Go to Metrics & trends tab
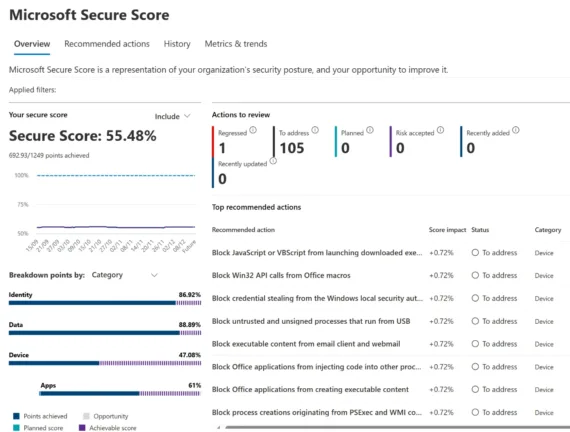 point(236,44)
